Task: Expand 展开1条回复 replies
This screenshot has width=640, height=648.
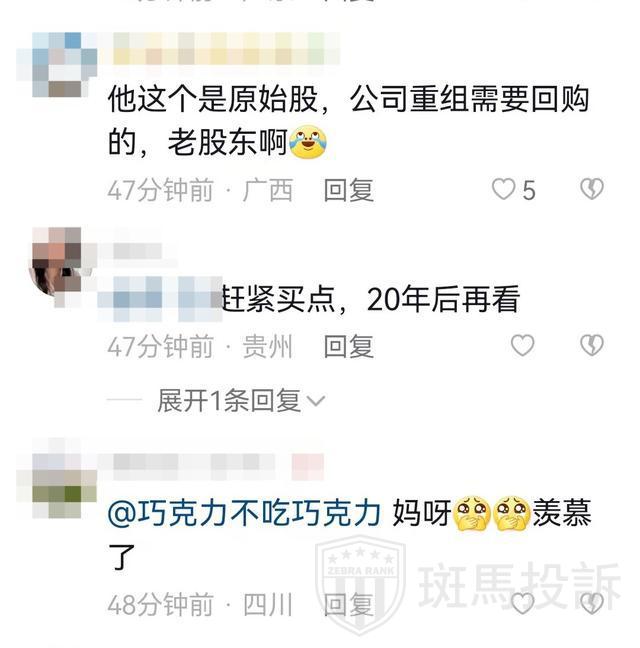Action: [241, 400]
